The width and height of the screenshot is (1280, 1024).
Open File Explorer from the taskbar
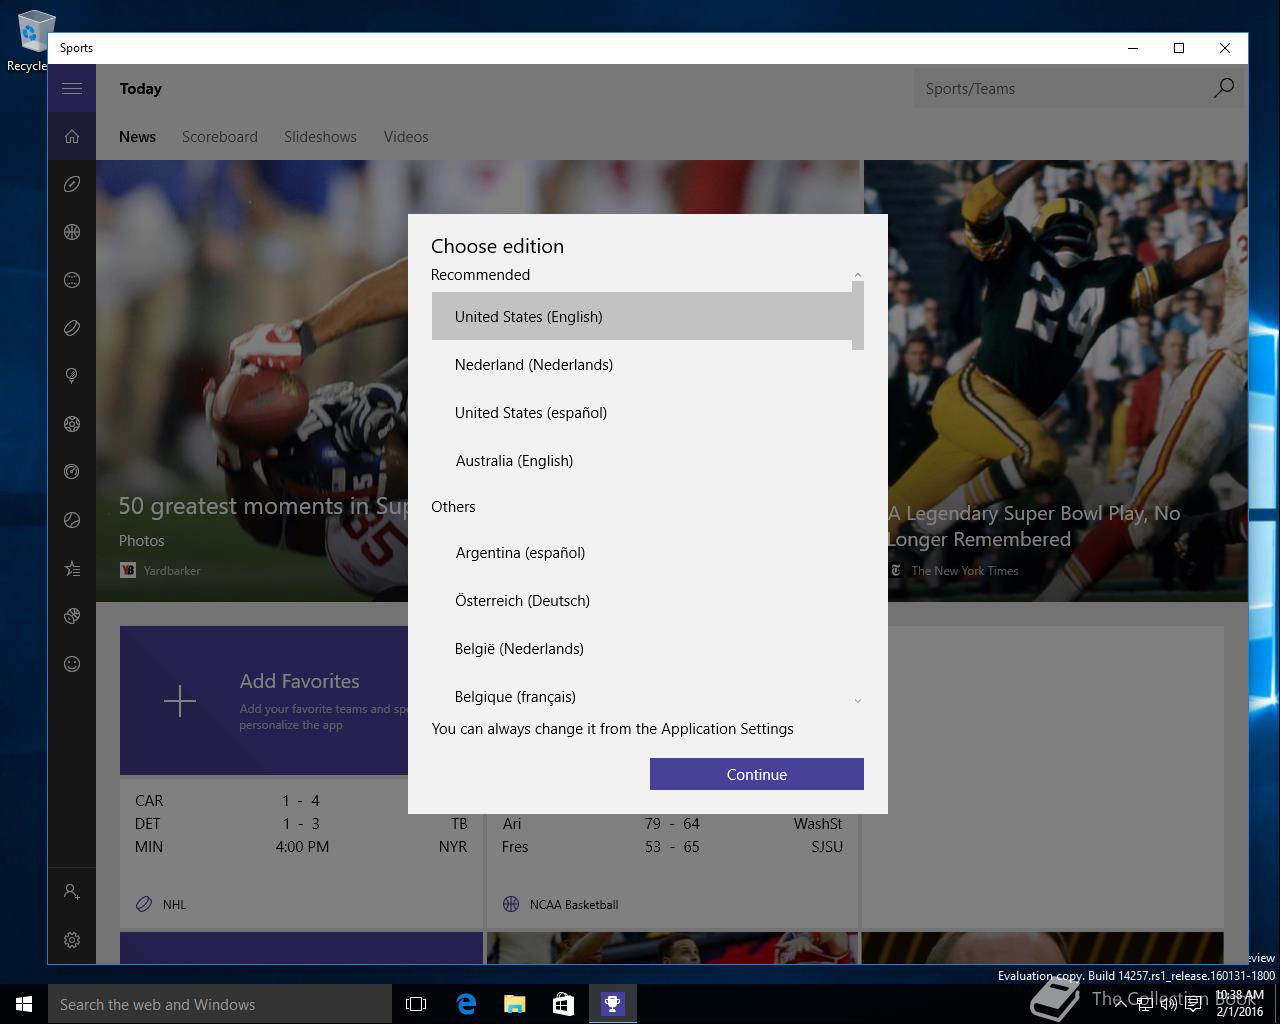click(x=515, y=1004)
